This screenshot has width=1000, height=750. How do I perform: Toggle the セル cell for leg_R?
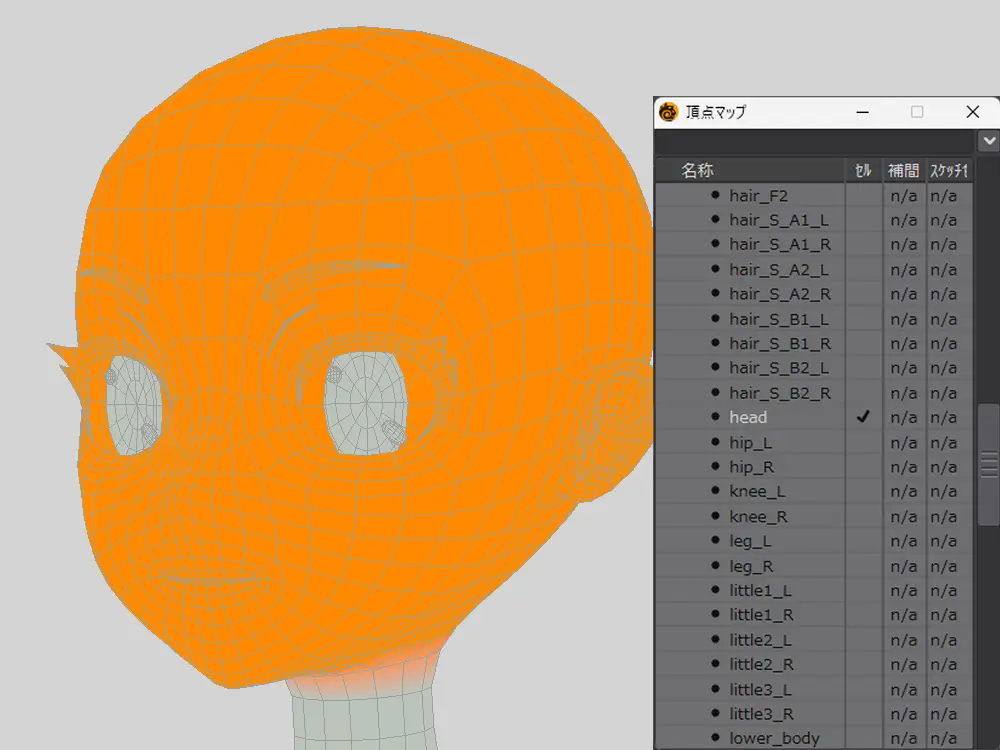coord(863,566)
